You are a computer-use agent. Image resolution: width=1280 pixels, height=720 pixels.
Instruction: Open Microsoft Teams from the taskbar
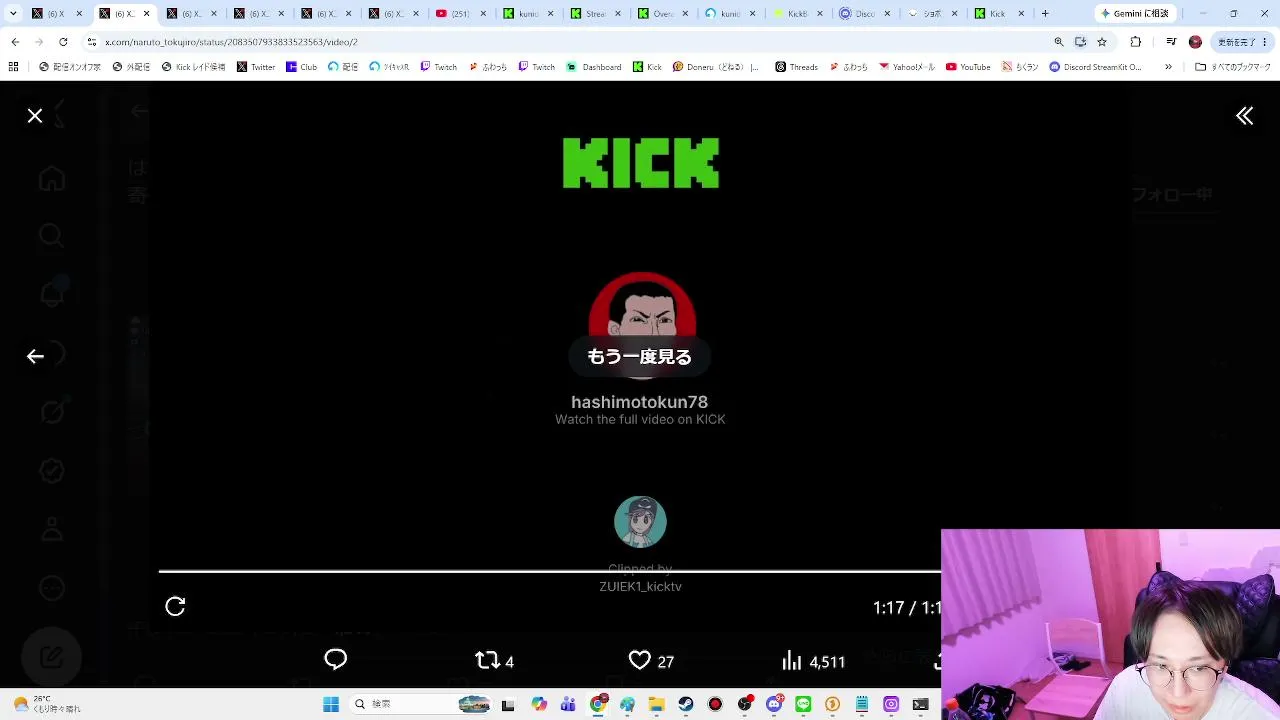tap(569, 705)
